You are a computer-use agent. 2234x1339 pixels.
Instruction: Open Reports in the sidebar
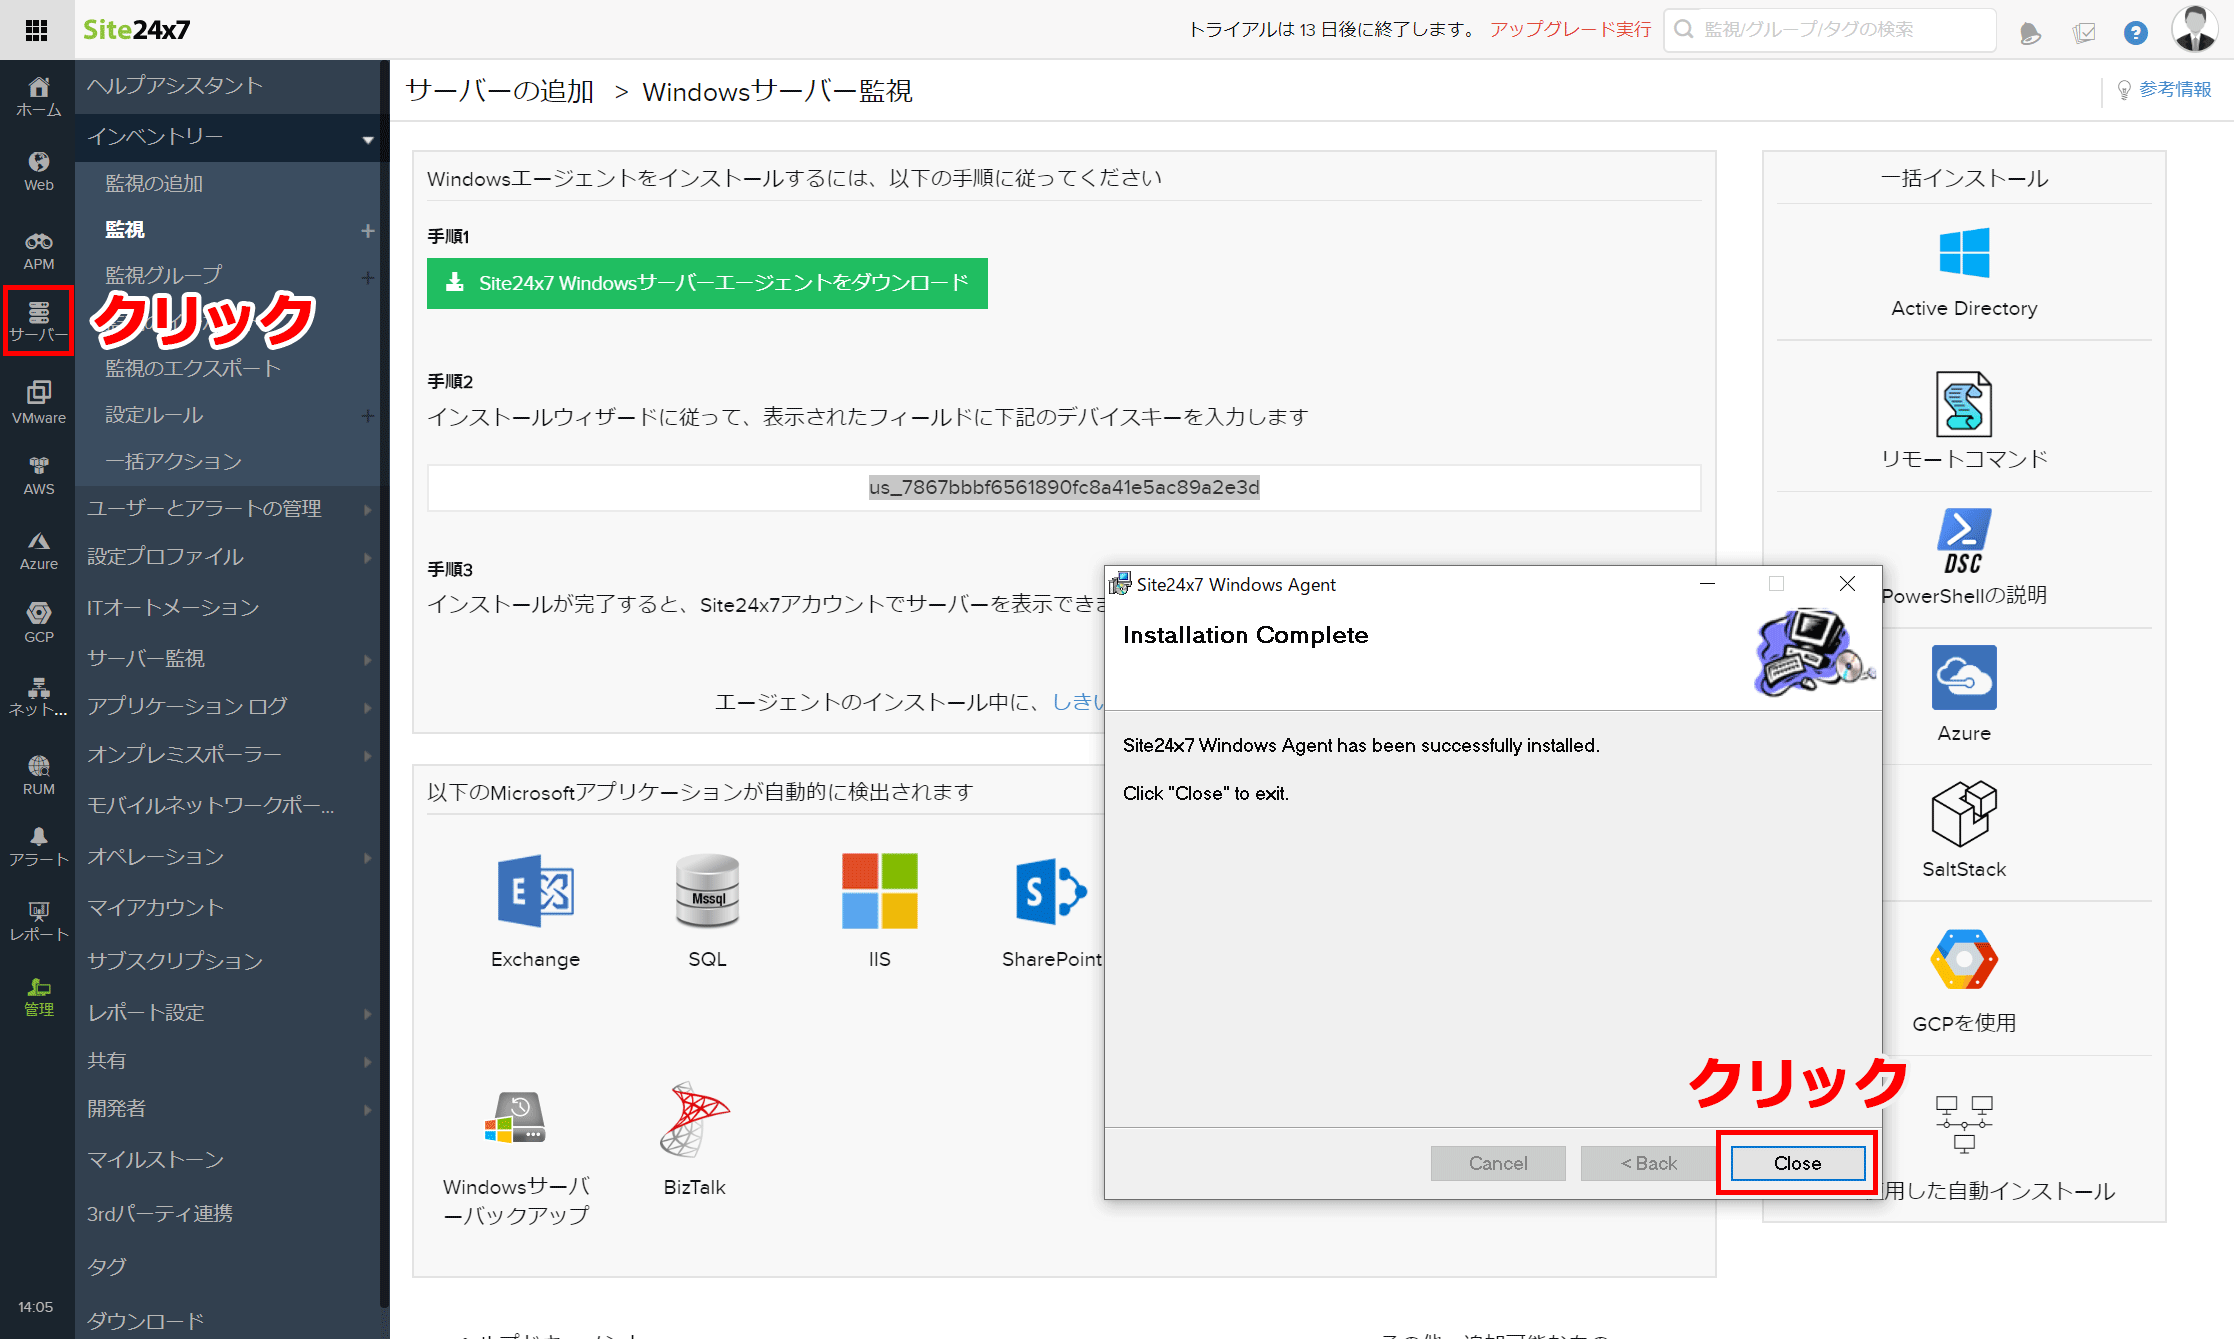[38, 921]
